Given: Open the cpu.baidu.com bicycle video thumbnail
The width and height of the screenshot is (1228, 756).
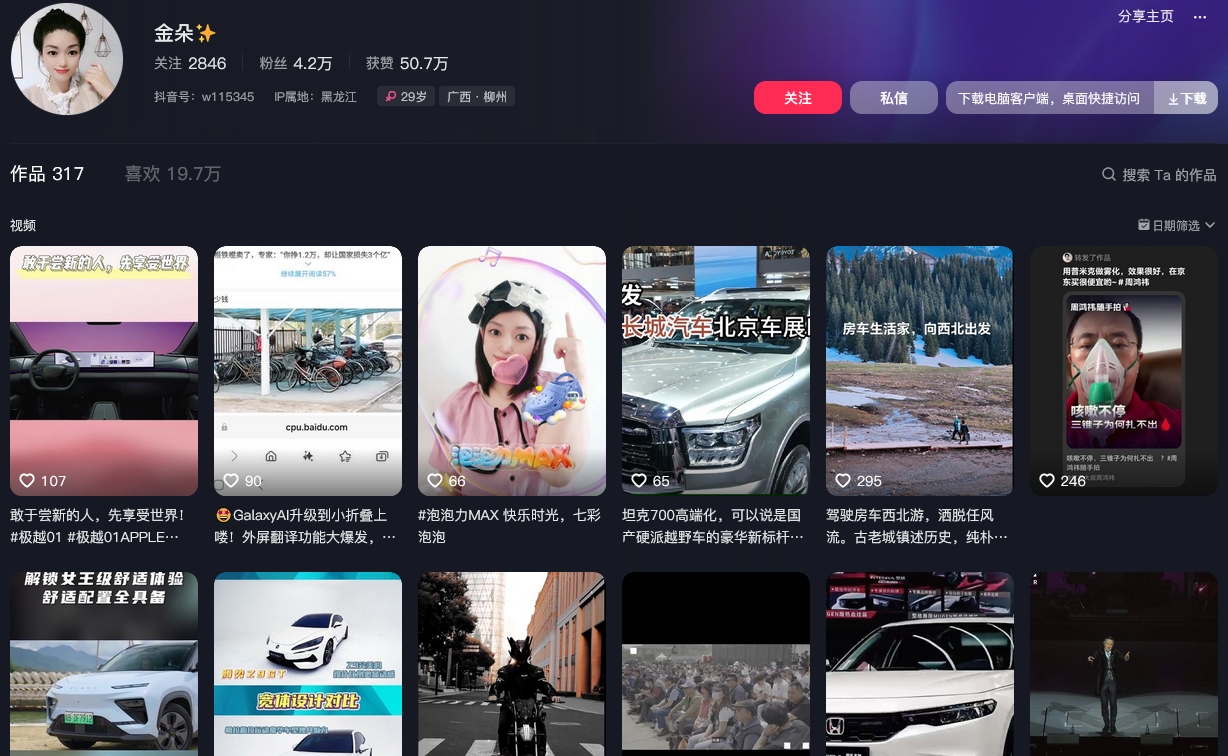Looking at the screenshot, I should (x=308, y=371).
